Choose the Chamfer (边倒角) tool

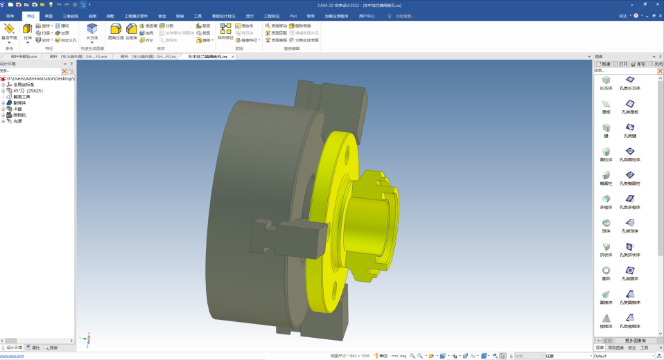pos(131,32)
